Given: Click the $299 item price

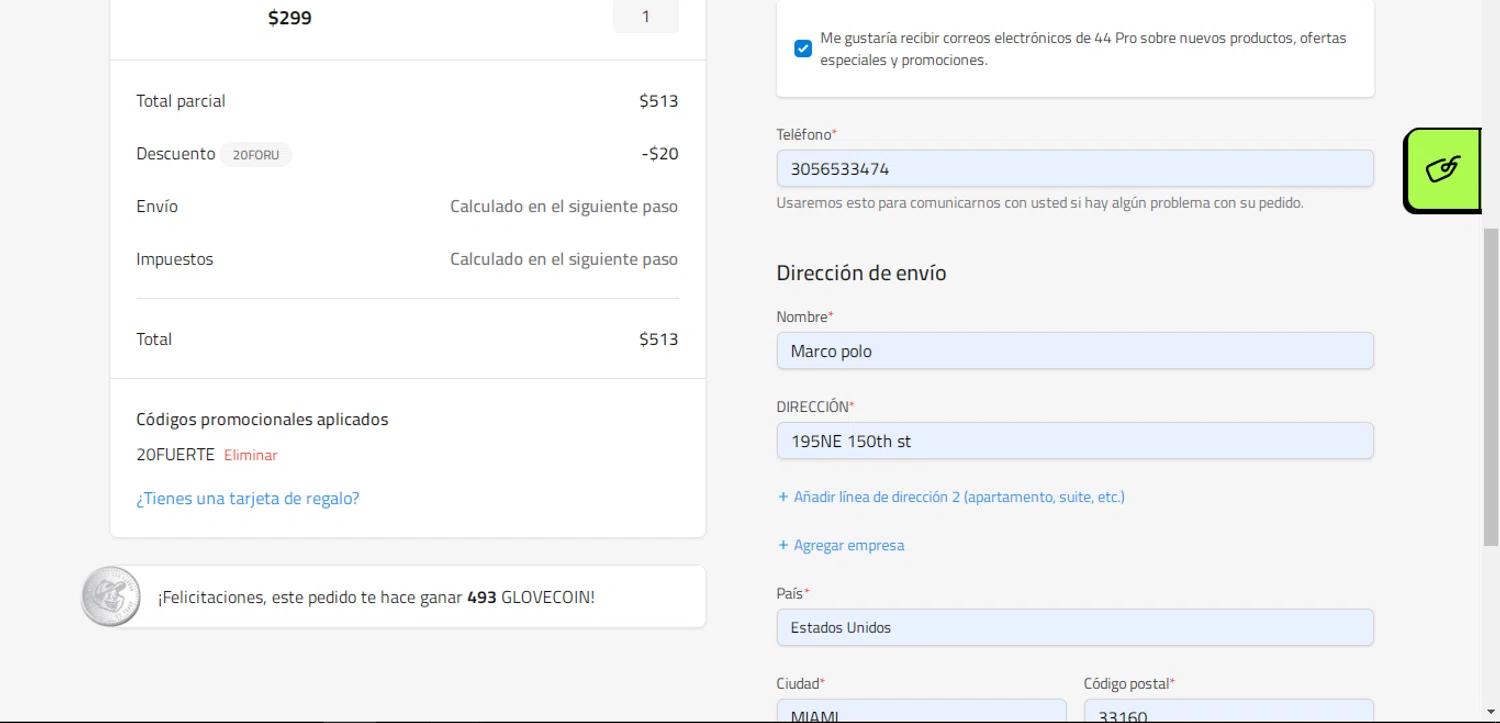Looking at the screenshot, I should pyautogui.click(x=290, y=17).
